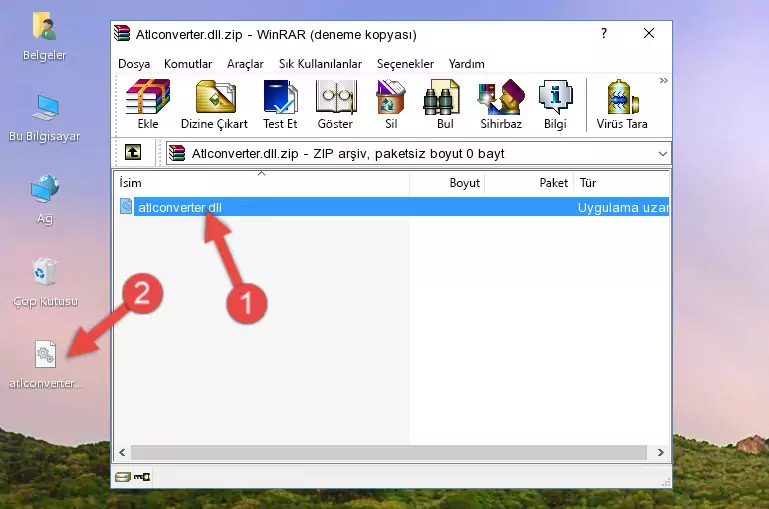Click the horizontal scrollbar track

click(389, 452)
